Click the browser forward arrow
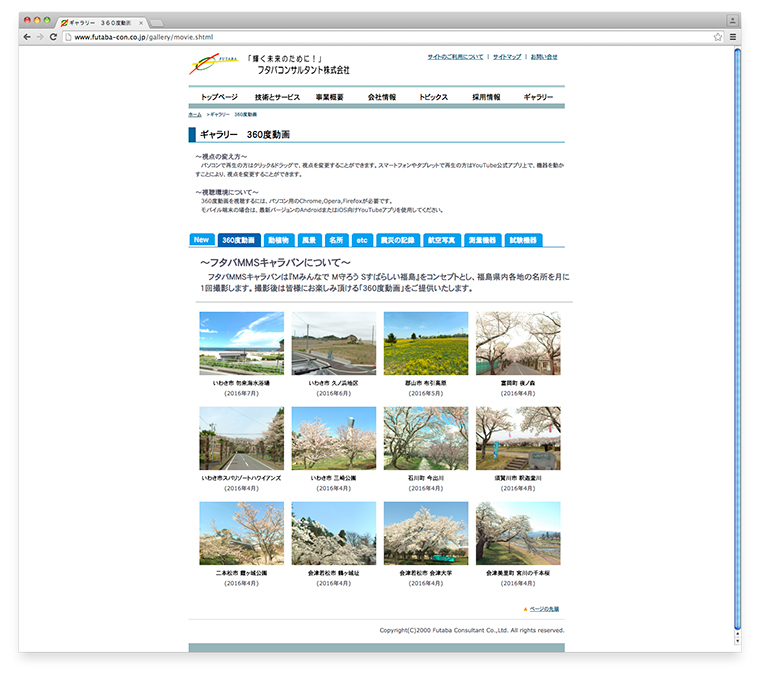The image size is (760, 677). coord(40,37)
